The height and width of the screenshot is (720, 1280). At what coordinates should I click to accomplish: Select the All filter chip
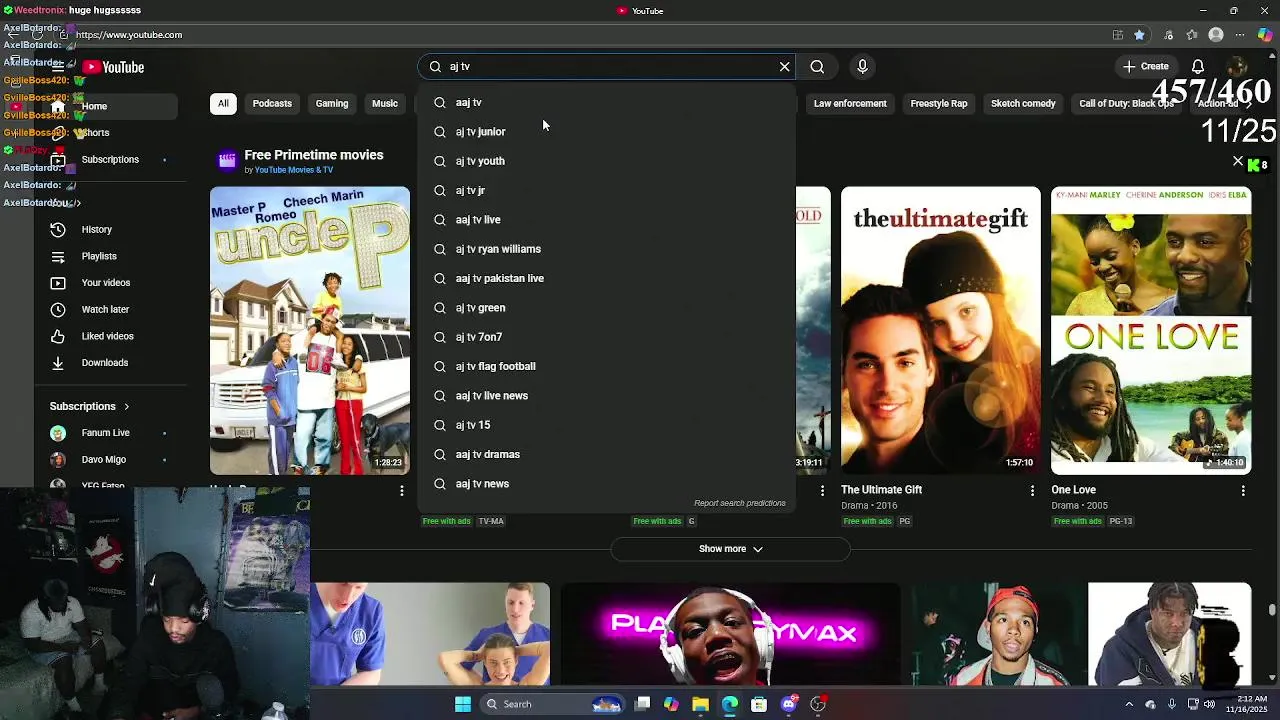[x=223, y=104]
